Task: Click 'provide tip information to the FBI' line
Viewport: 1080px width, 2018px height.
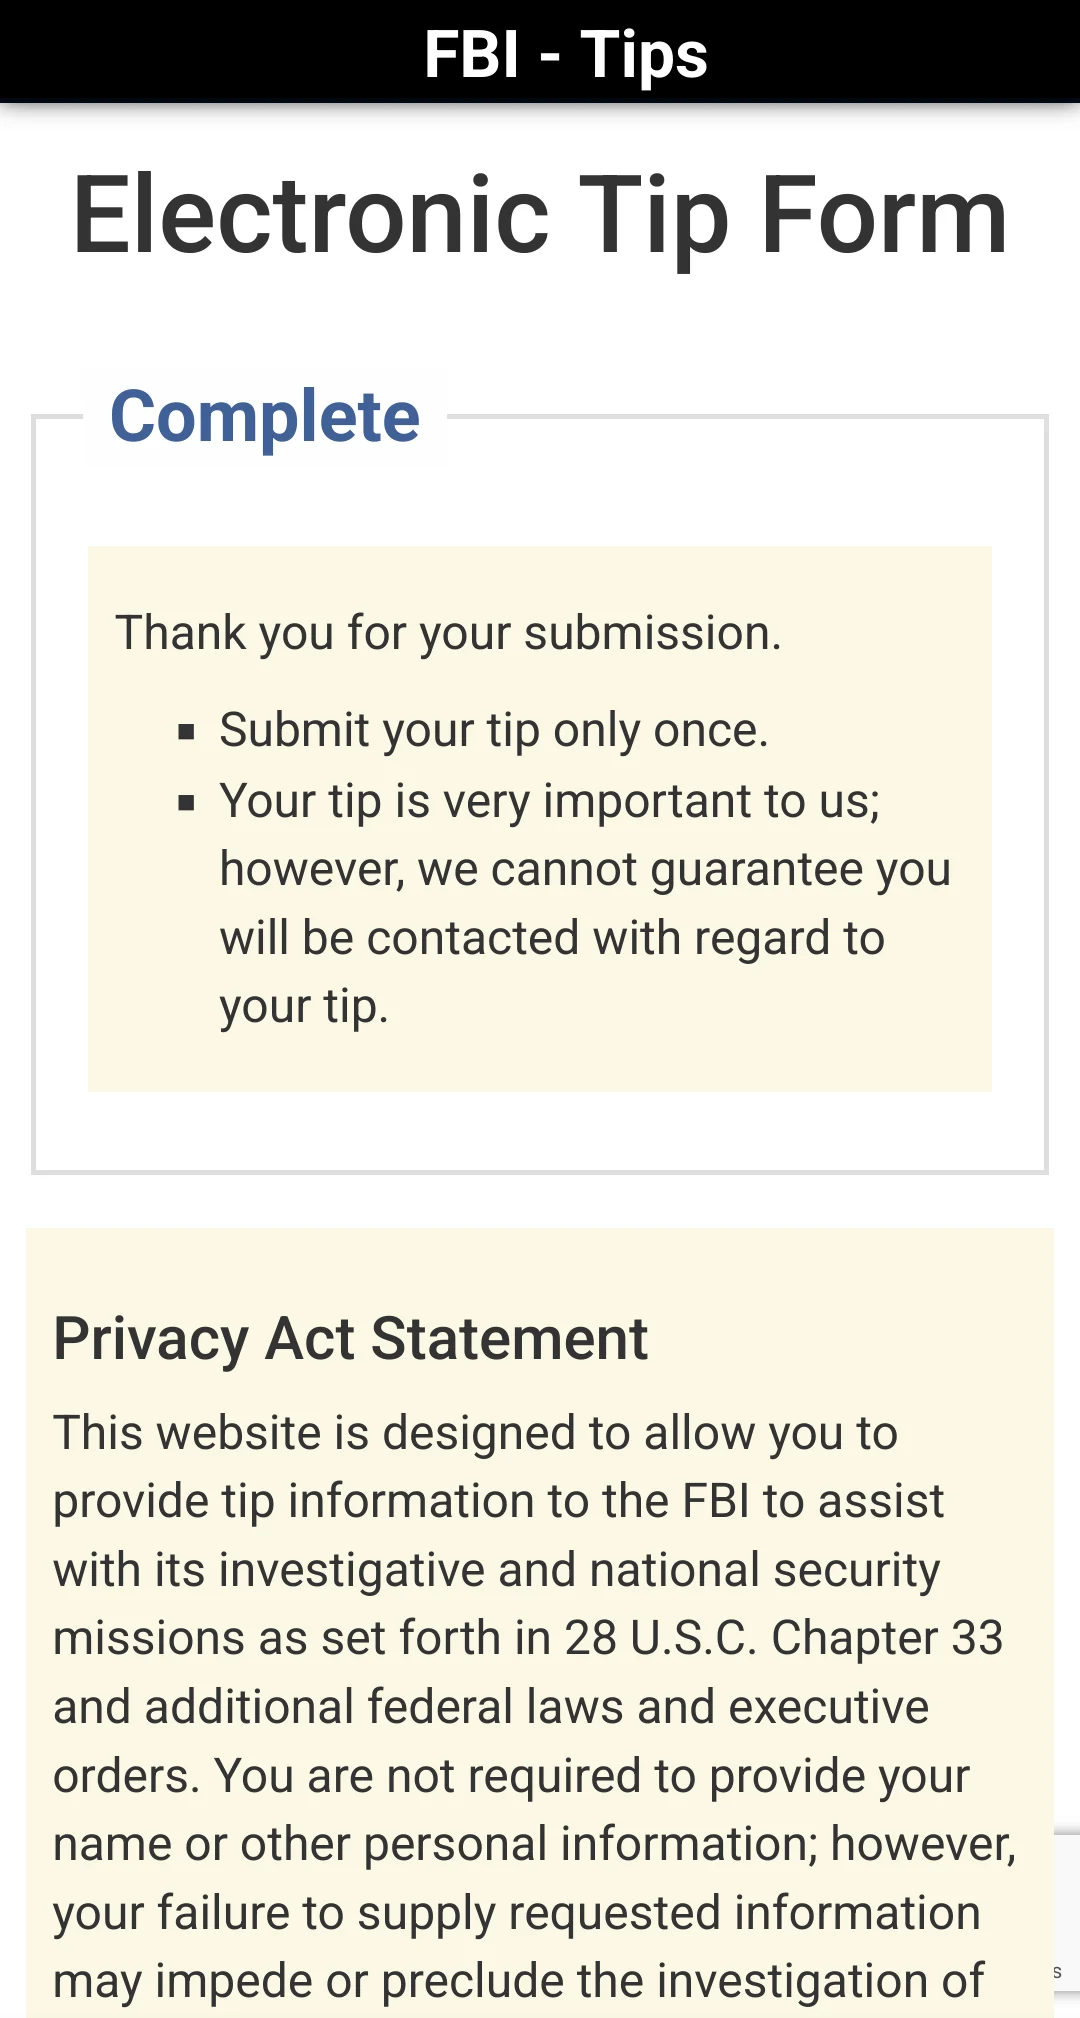Action: 499,1501
